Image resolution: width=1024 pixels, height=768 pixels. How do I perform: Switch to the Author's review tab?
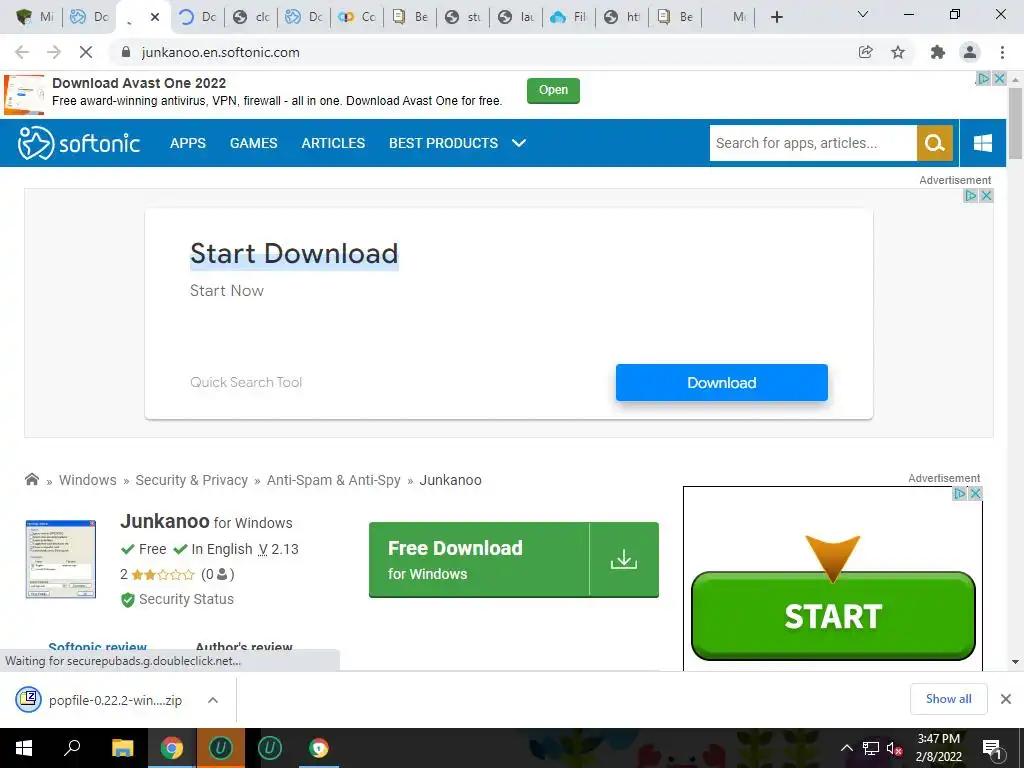[244, 647]
